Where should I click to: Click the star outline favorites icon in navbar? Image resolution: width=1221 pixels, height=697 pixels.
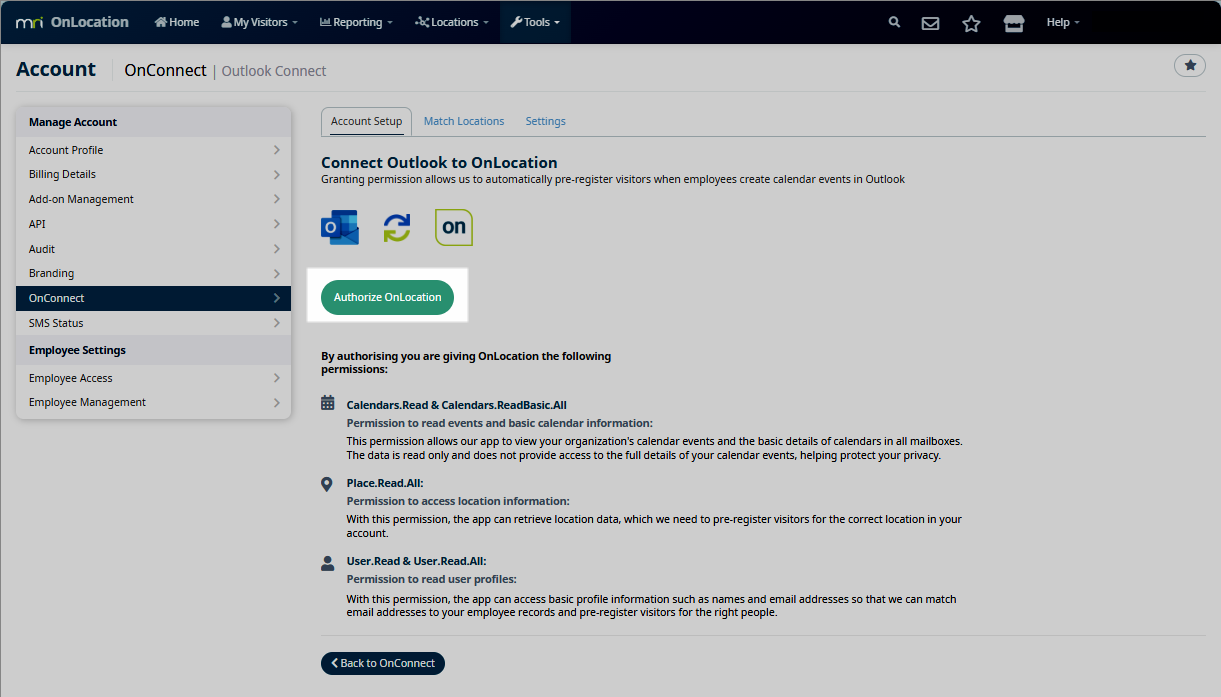point(971,23)
